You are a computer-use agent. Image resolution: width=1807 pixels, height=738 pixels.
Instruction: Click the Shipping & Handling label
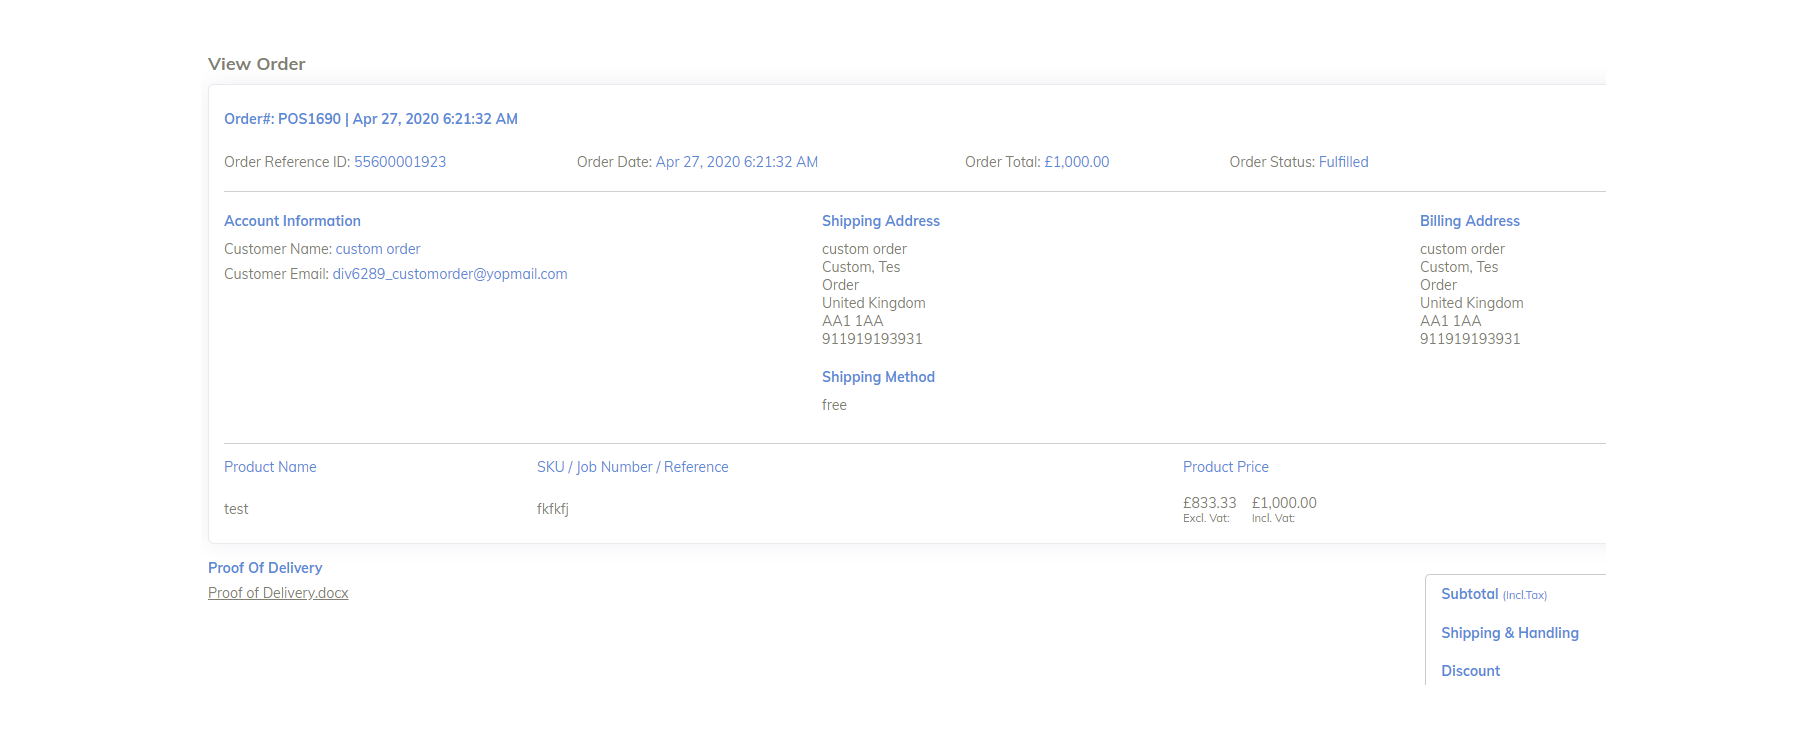(1509, 633)
